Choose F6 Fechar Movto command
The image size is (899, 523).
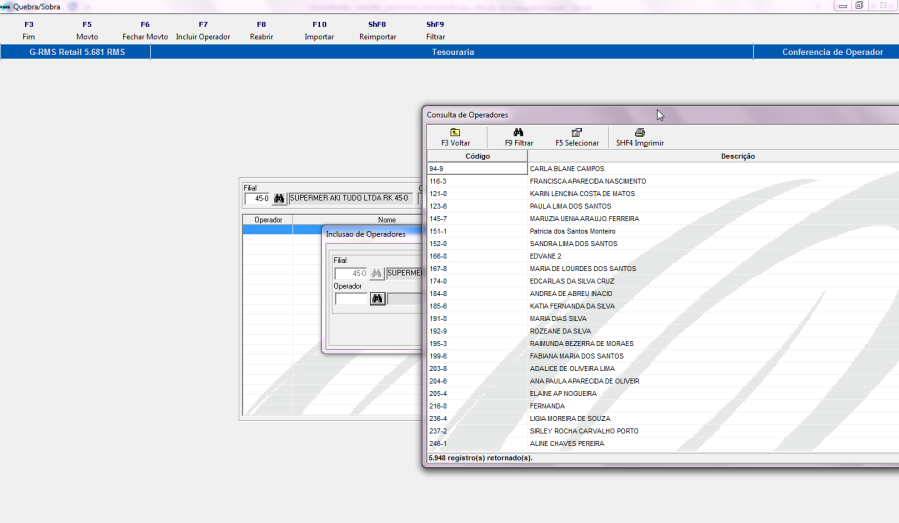(x=145, y=30)
